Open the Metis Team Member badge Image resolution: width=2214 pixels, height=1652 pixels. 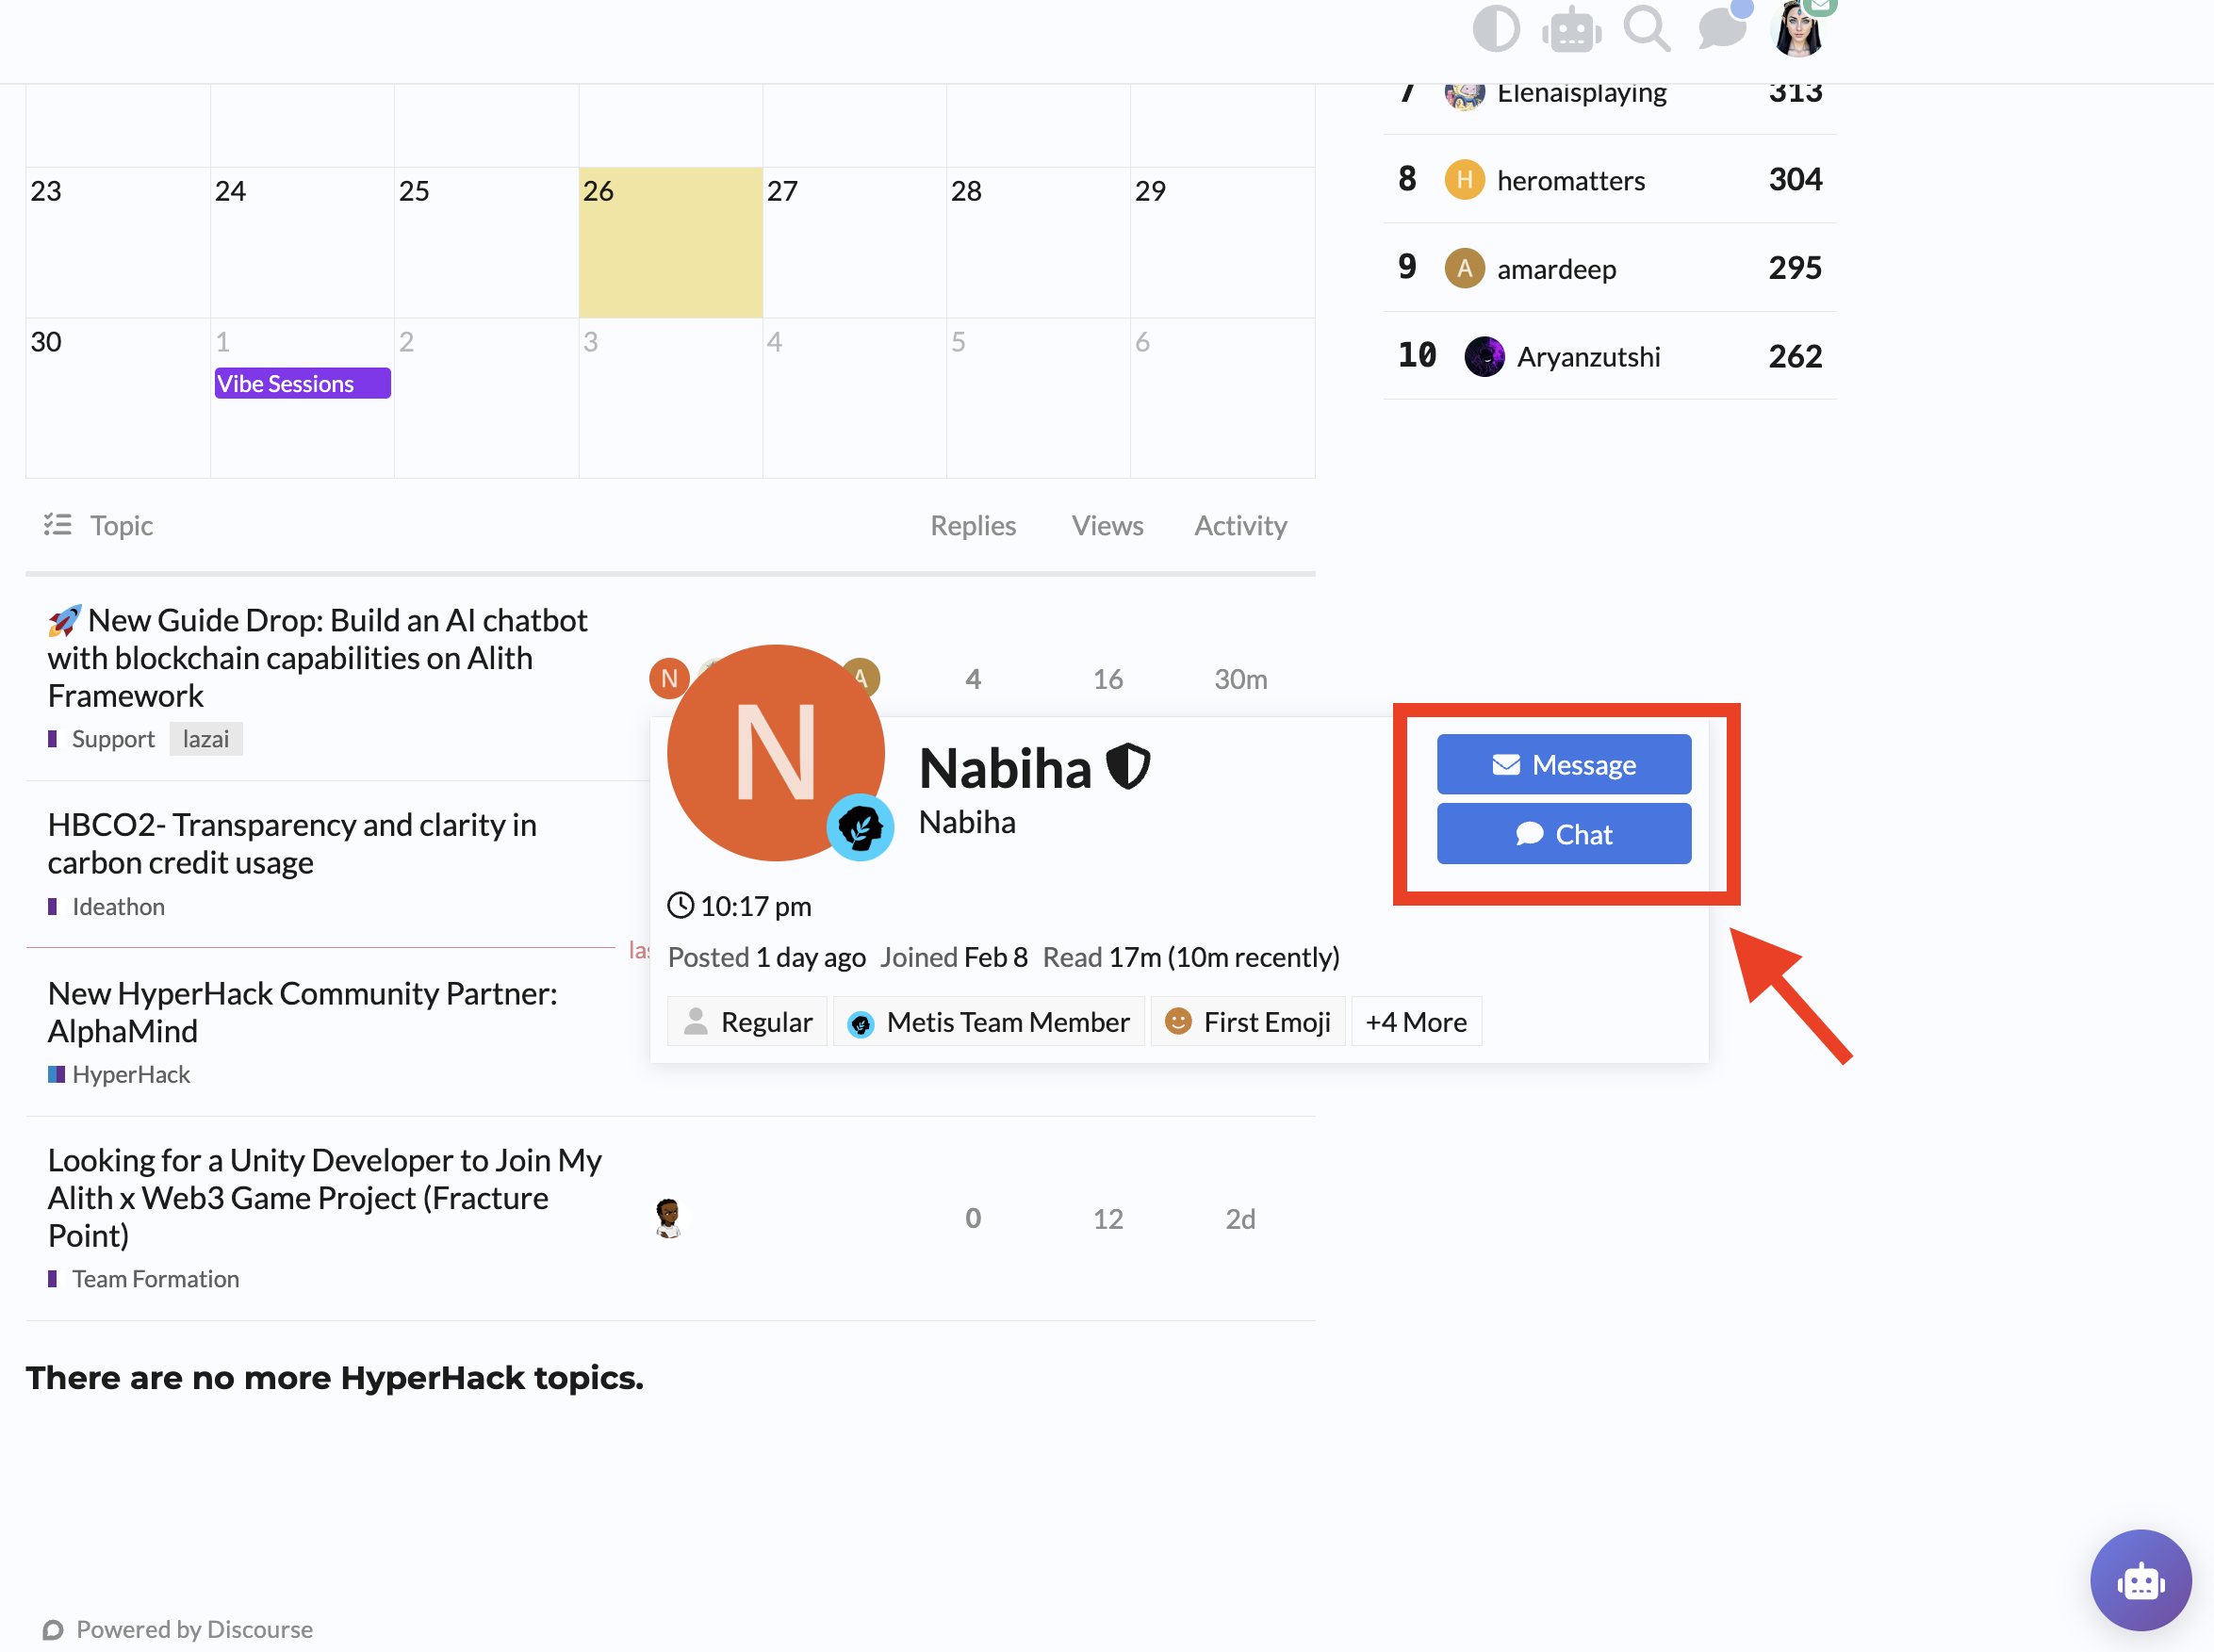(x=989, y=1021)
